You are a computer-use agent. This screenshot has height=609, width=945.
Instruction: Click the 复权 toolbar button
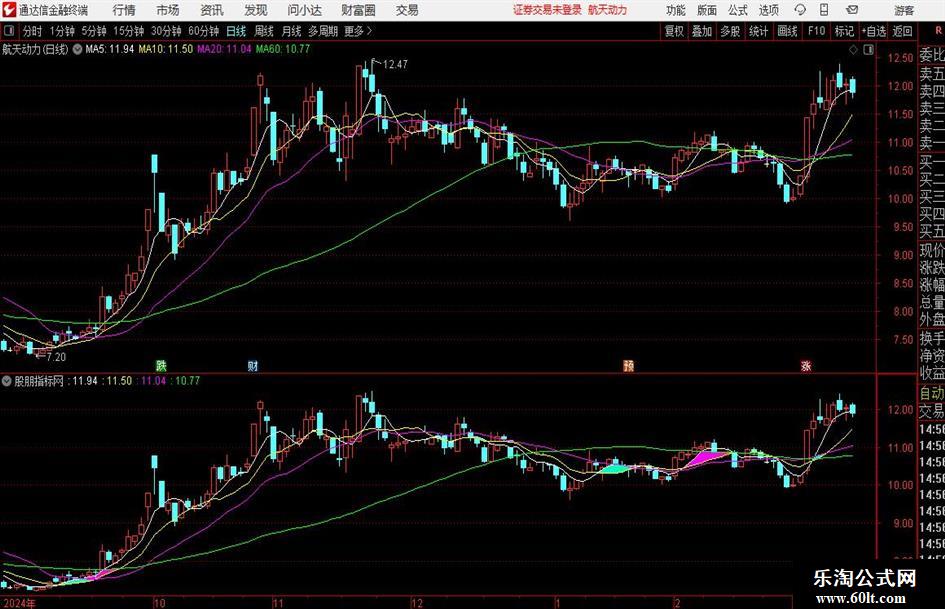click(674, 31)
